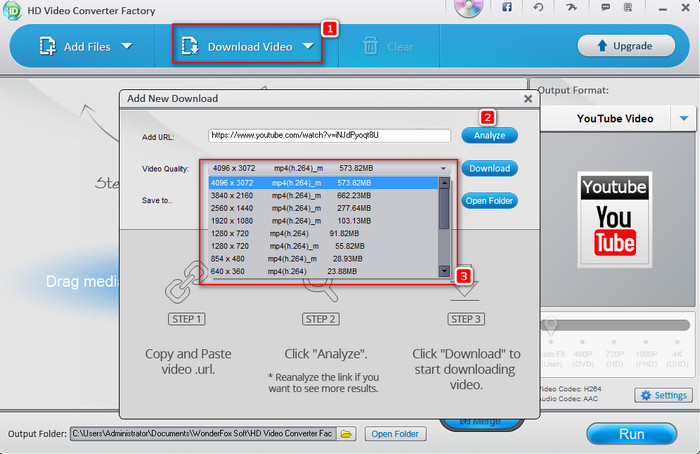Image resolution: width=700 pixels, height=454 pixels.
Task: Select 1280 x 720 91.82MB option
Action: tap(323, 233)
